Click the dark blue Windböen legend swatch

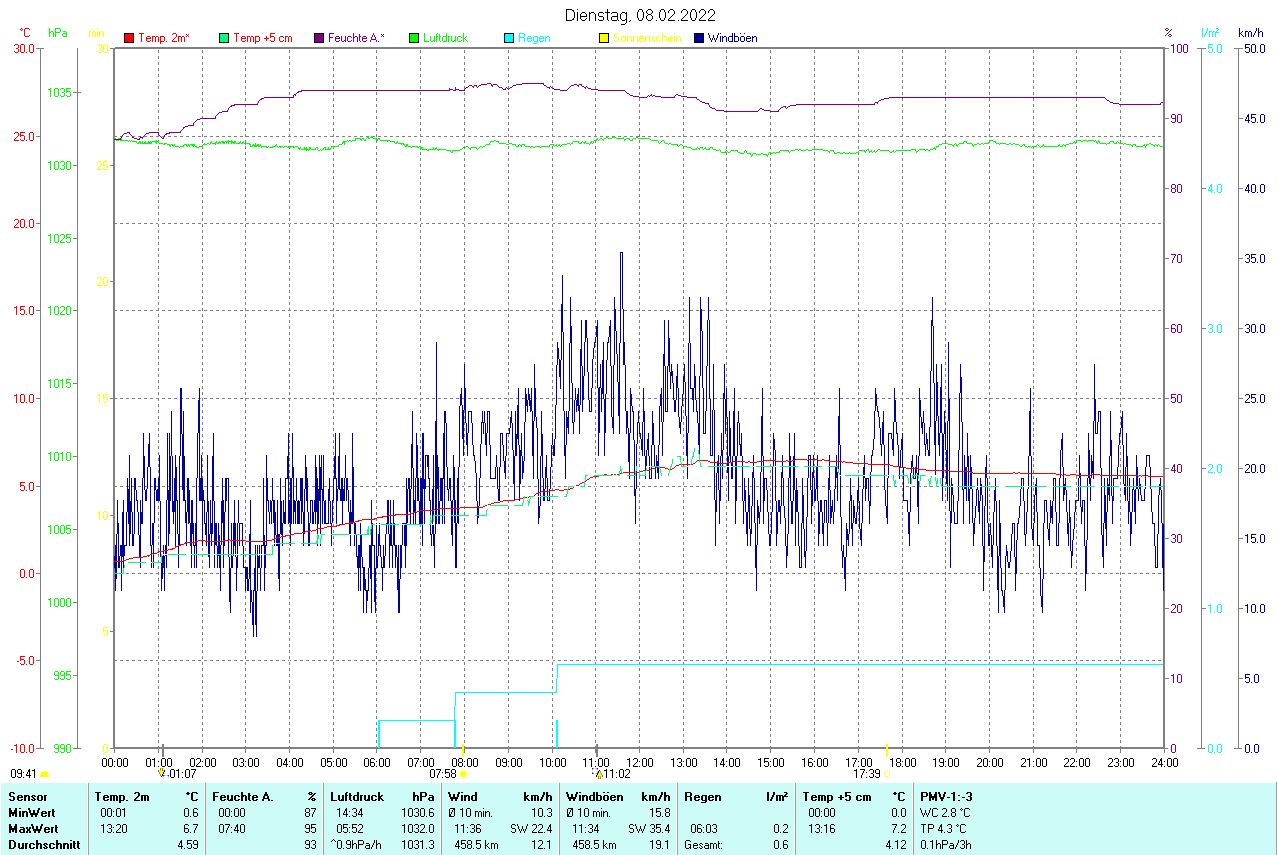pyautogui.click(x=700, y=38)
